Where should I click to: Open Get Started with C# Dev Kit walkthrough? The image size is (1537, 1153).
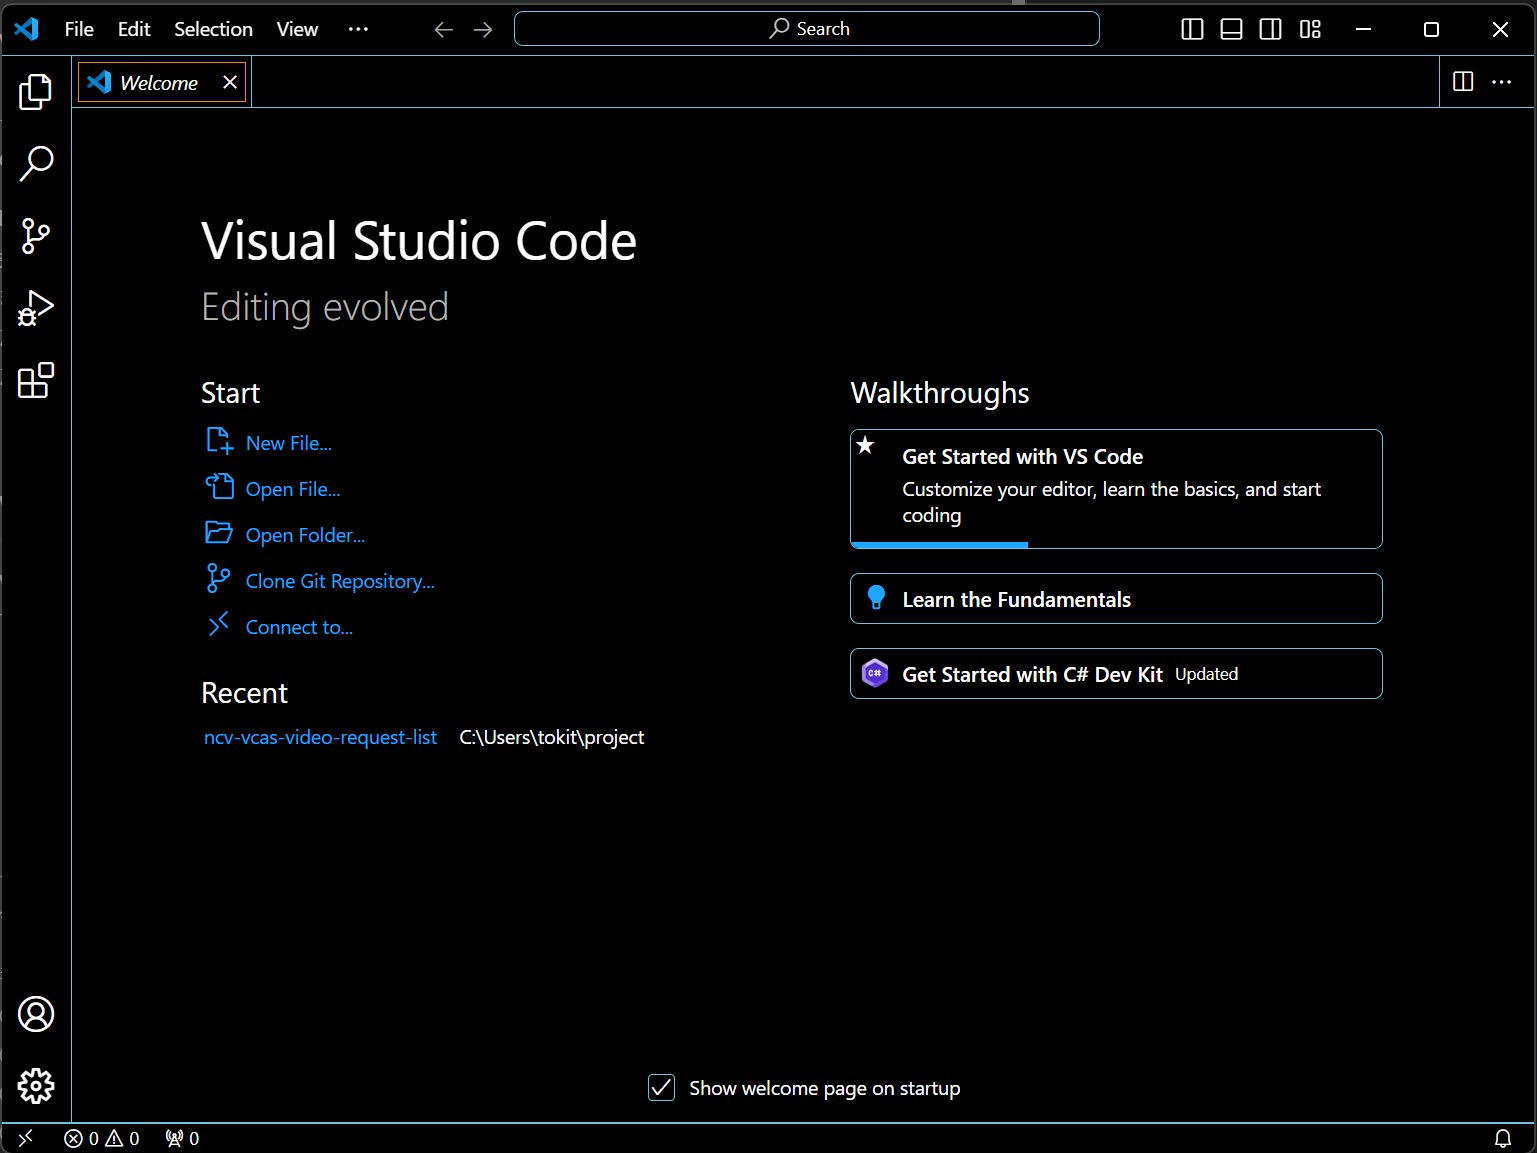coord(1116,674)
